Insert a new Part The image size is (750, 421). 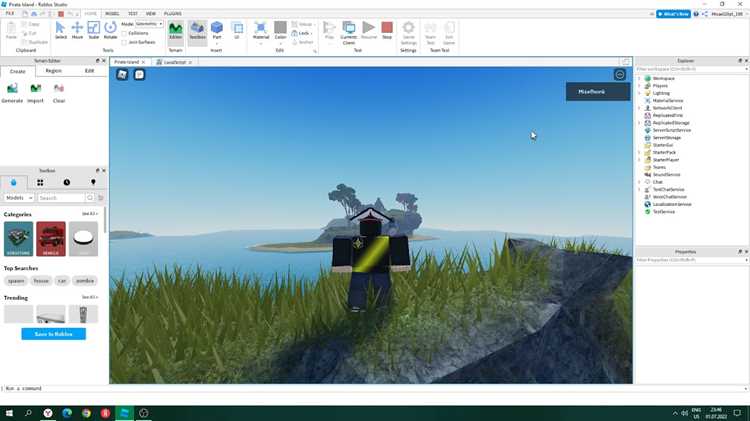click(x=217, y=31)
